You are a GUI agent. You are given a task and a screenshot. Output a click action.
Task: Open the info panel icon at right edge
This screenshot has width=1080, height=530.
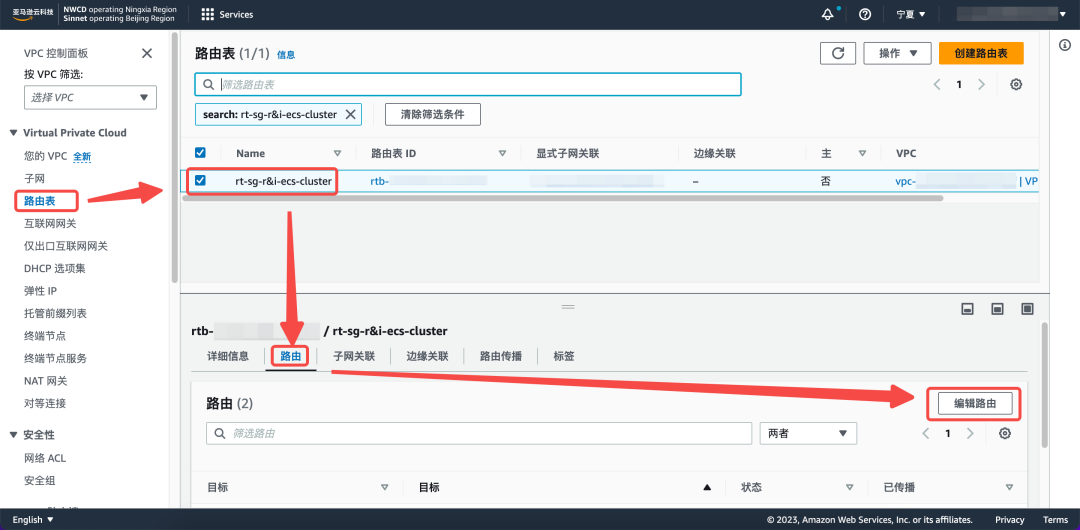pyautogui.click(x=1063, y=45)
